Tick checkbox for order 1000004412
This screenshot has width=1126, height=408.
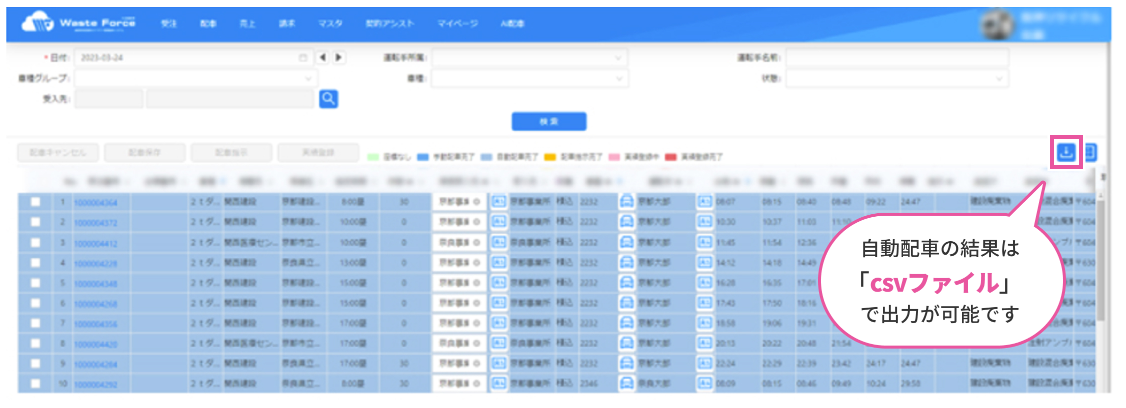point(35,243)
